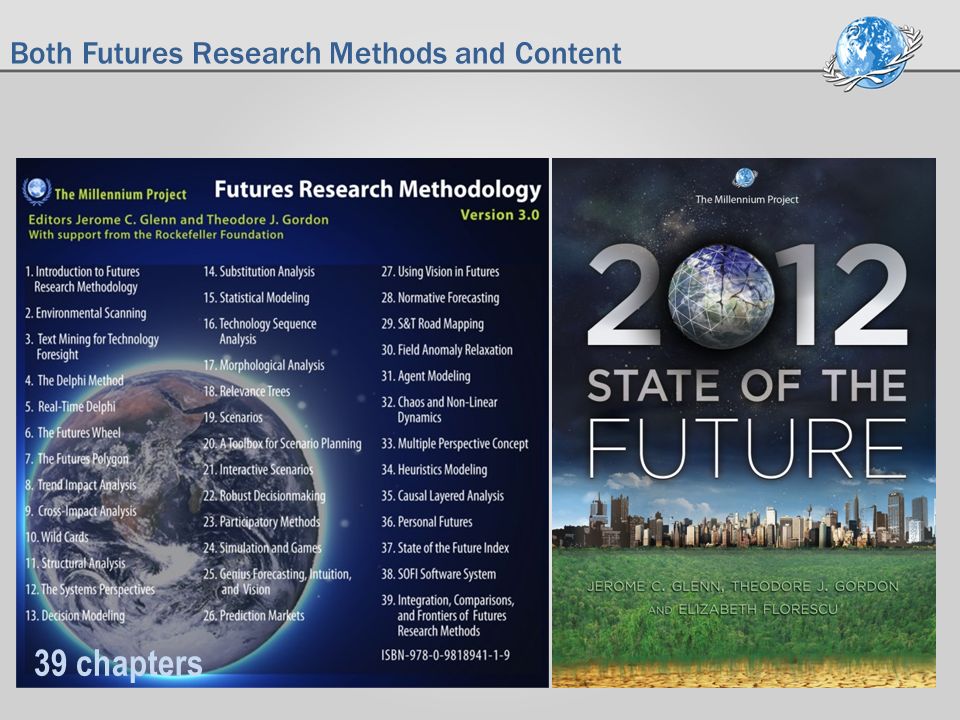Click '15. Statistical Modeling'
The height and width of the screenshot is (720, 960).
point(256,298)
